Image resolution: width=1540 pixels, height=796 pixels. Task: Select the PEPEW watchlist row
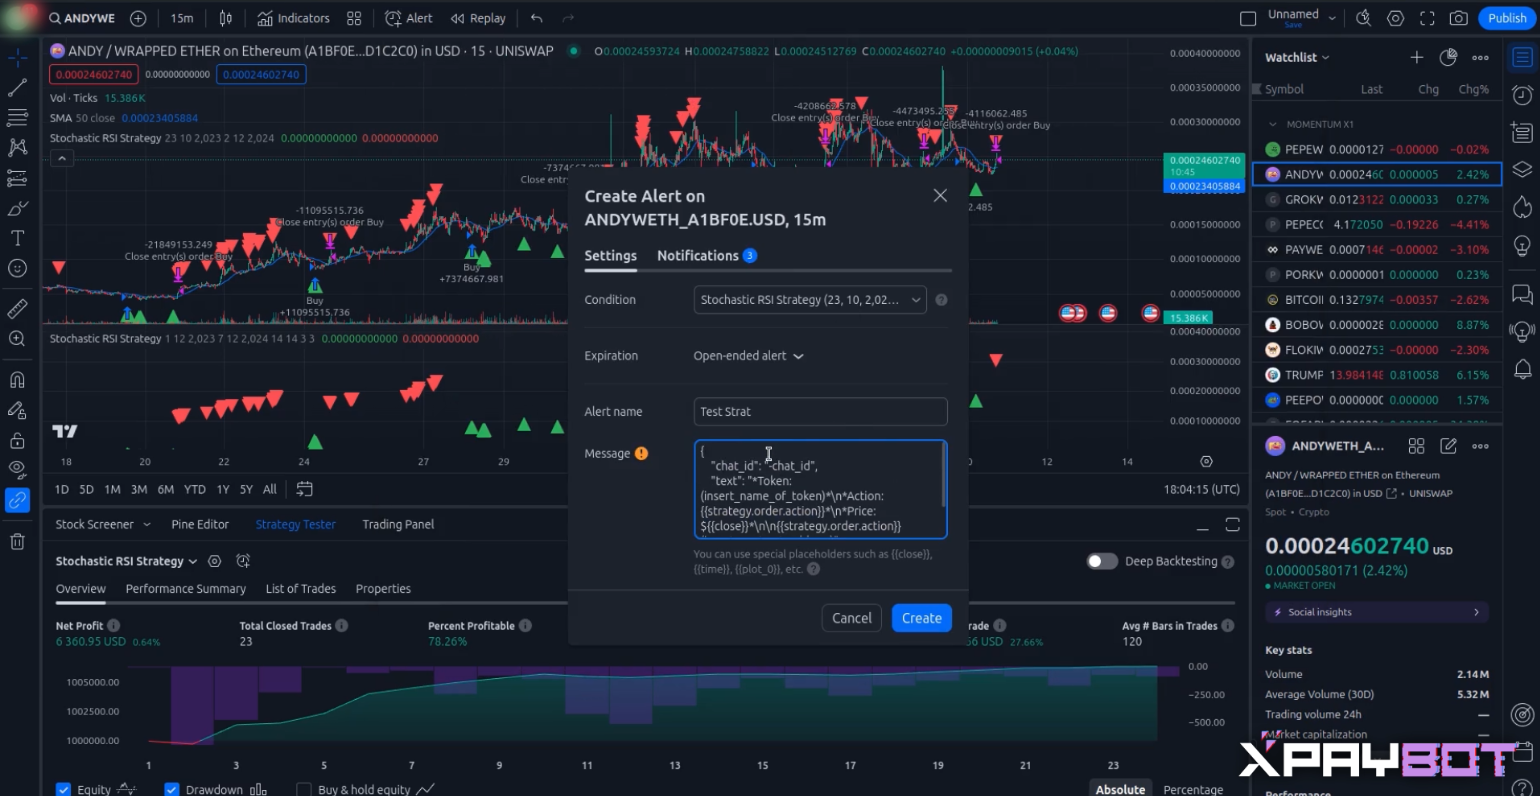tap(1377, 149)
